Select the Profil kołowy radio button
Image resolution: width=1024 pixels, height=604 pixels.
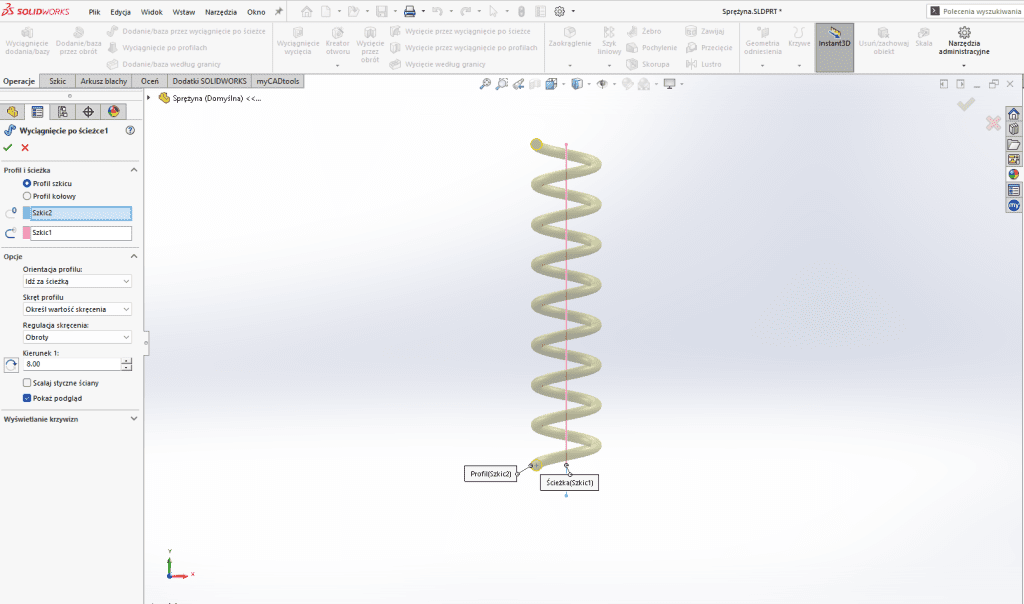coord(27,197)
